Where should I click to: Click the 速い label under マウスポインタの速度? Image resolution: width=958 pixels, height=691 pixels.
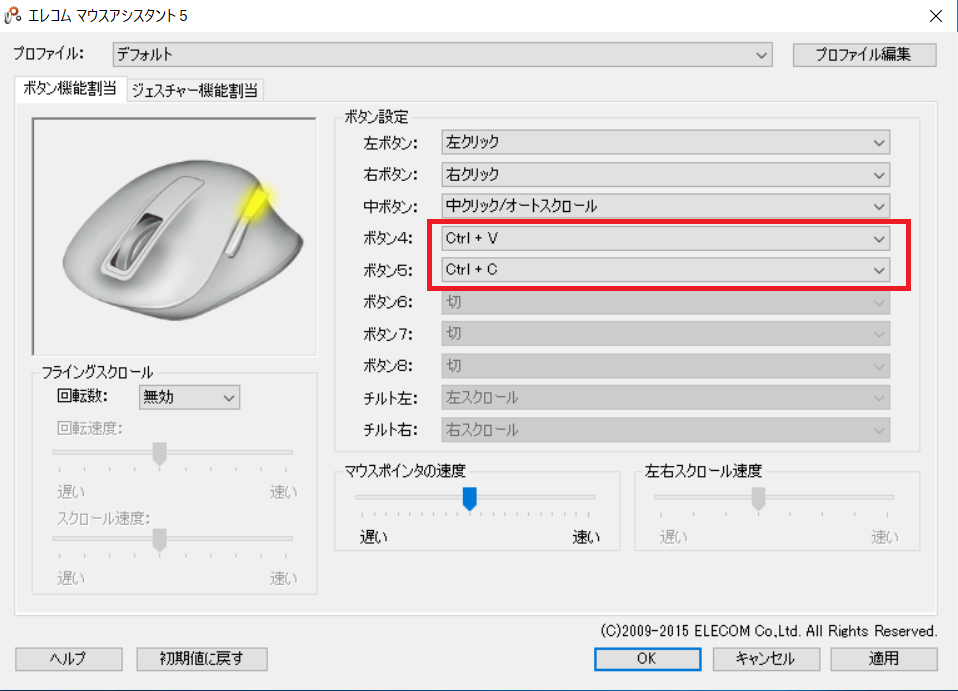(586, 537)
